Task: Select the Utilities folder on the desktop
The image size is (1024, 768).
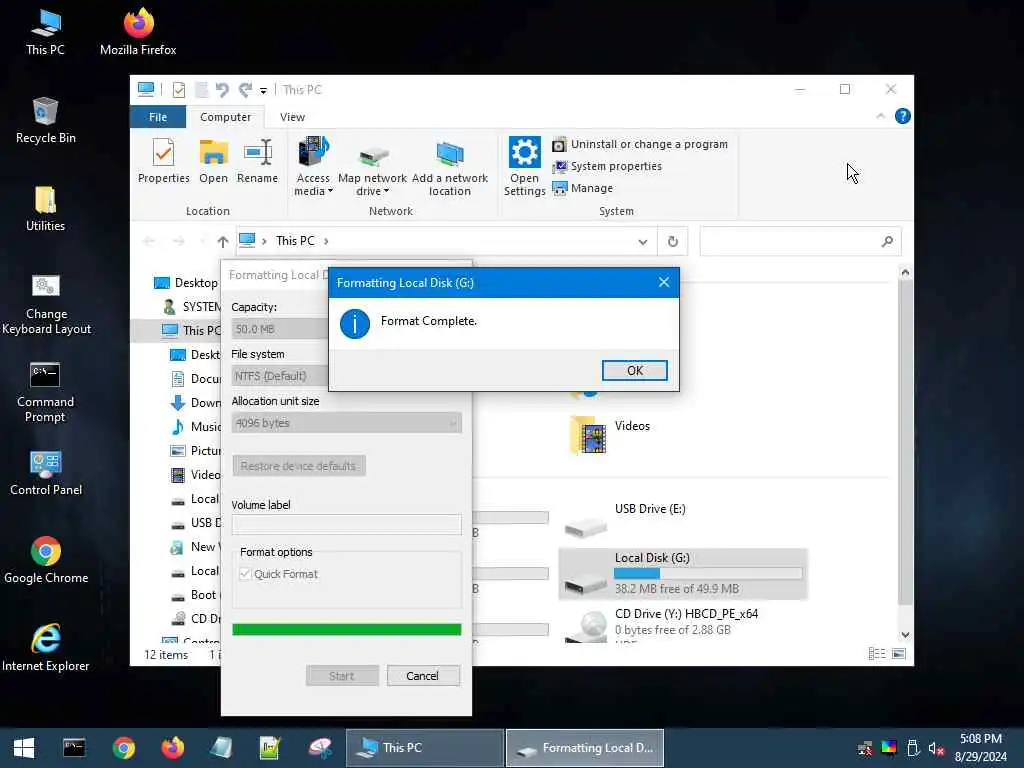Action: 45,208
